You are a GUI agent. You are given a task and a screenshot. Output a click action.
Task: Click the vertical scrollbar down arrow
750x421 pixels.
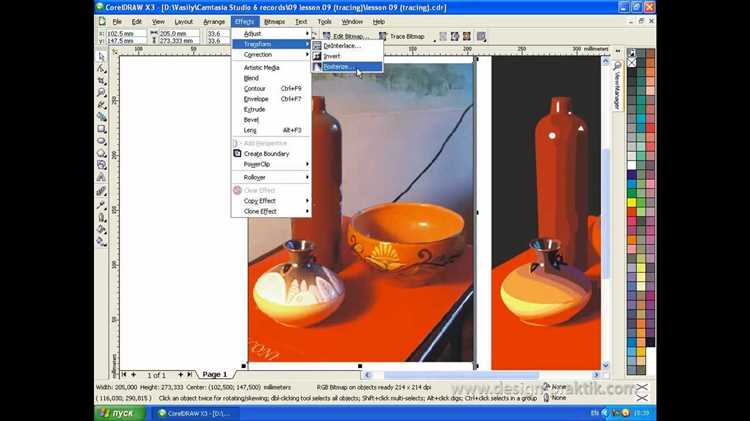605,366
